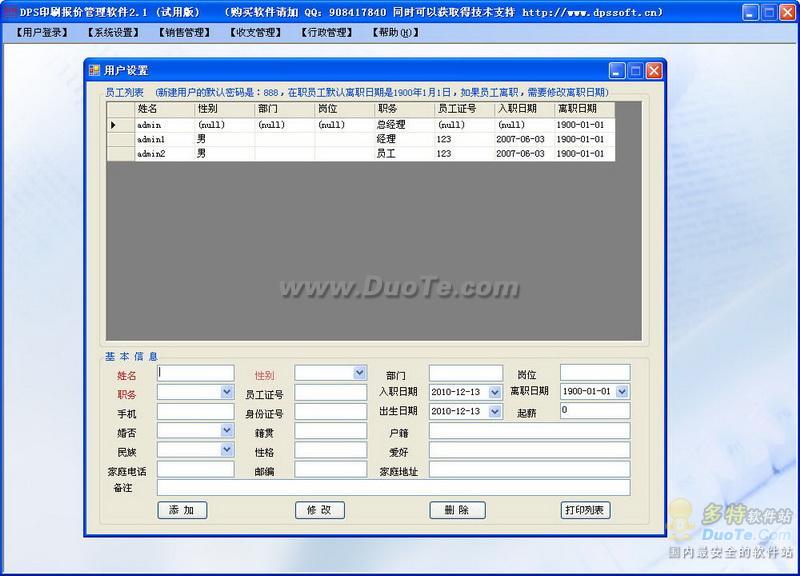
Task: Select the admin2 name cell
Action: pos(164,153)
